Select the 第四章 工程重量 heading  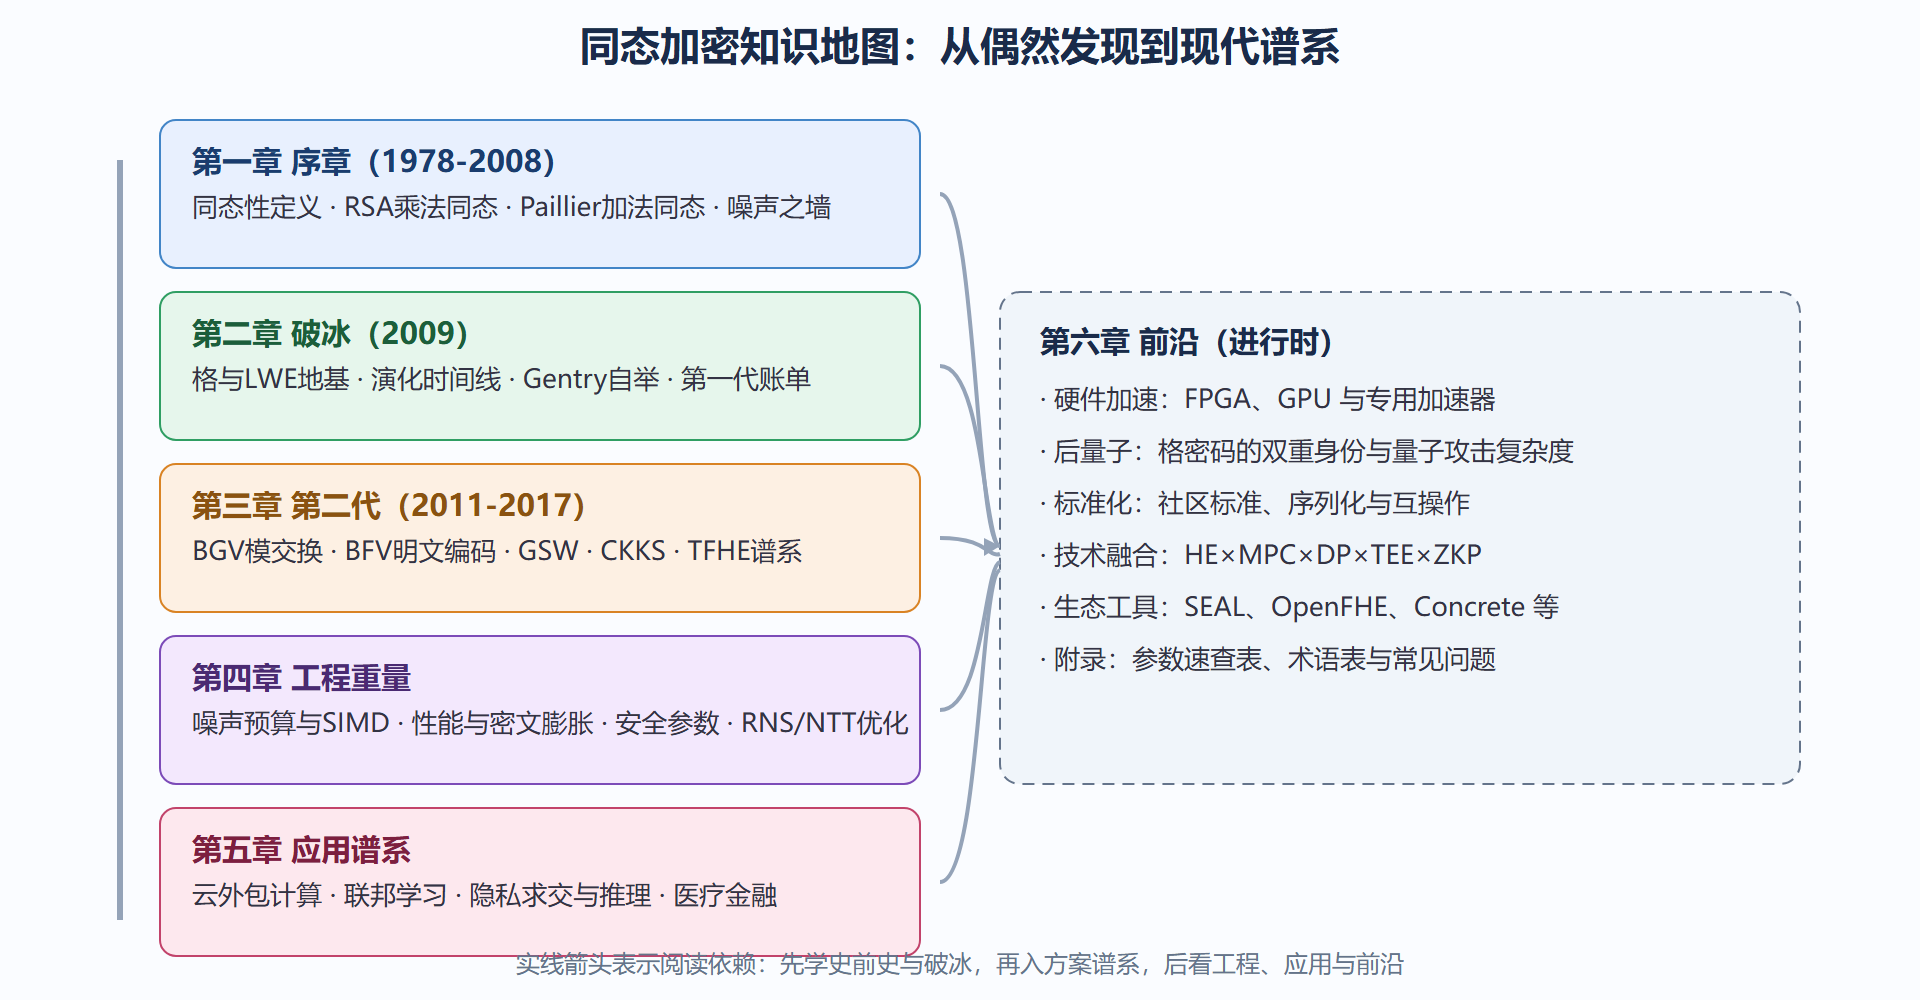[x=301, y=677]
